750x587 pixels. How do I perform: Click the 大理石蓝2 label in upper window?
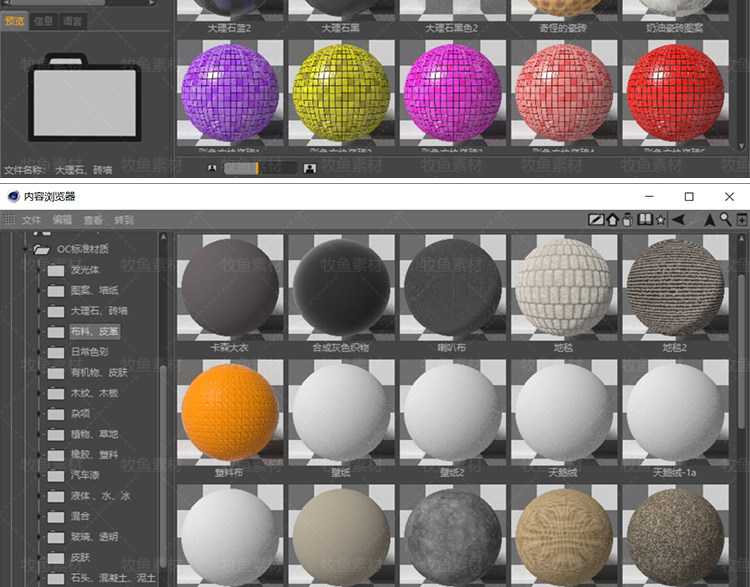coord(230,28)
